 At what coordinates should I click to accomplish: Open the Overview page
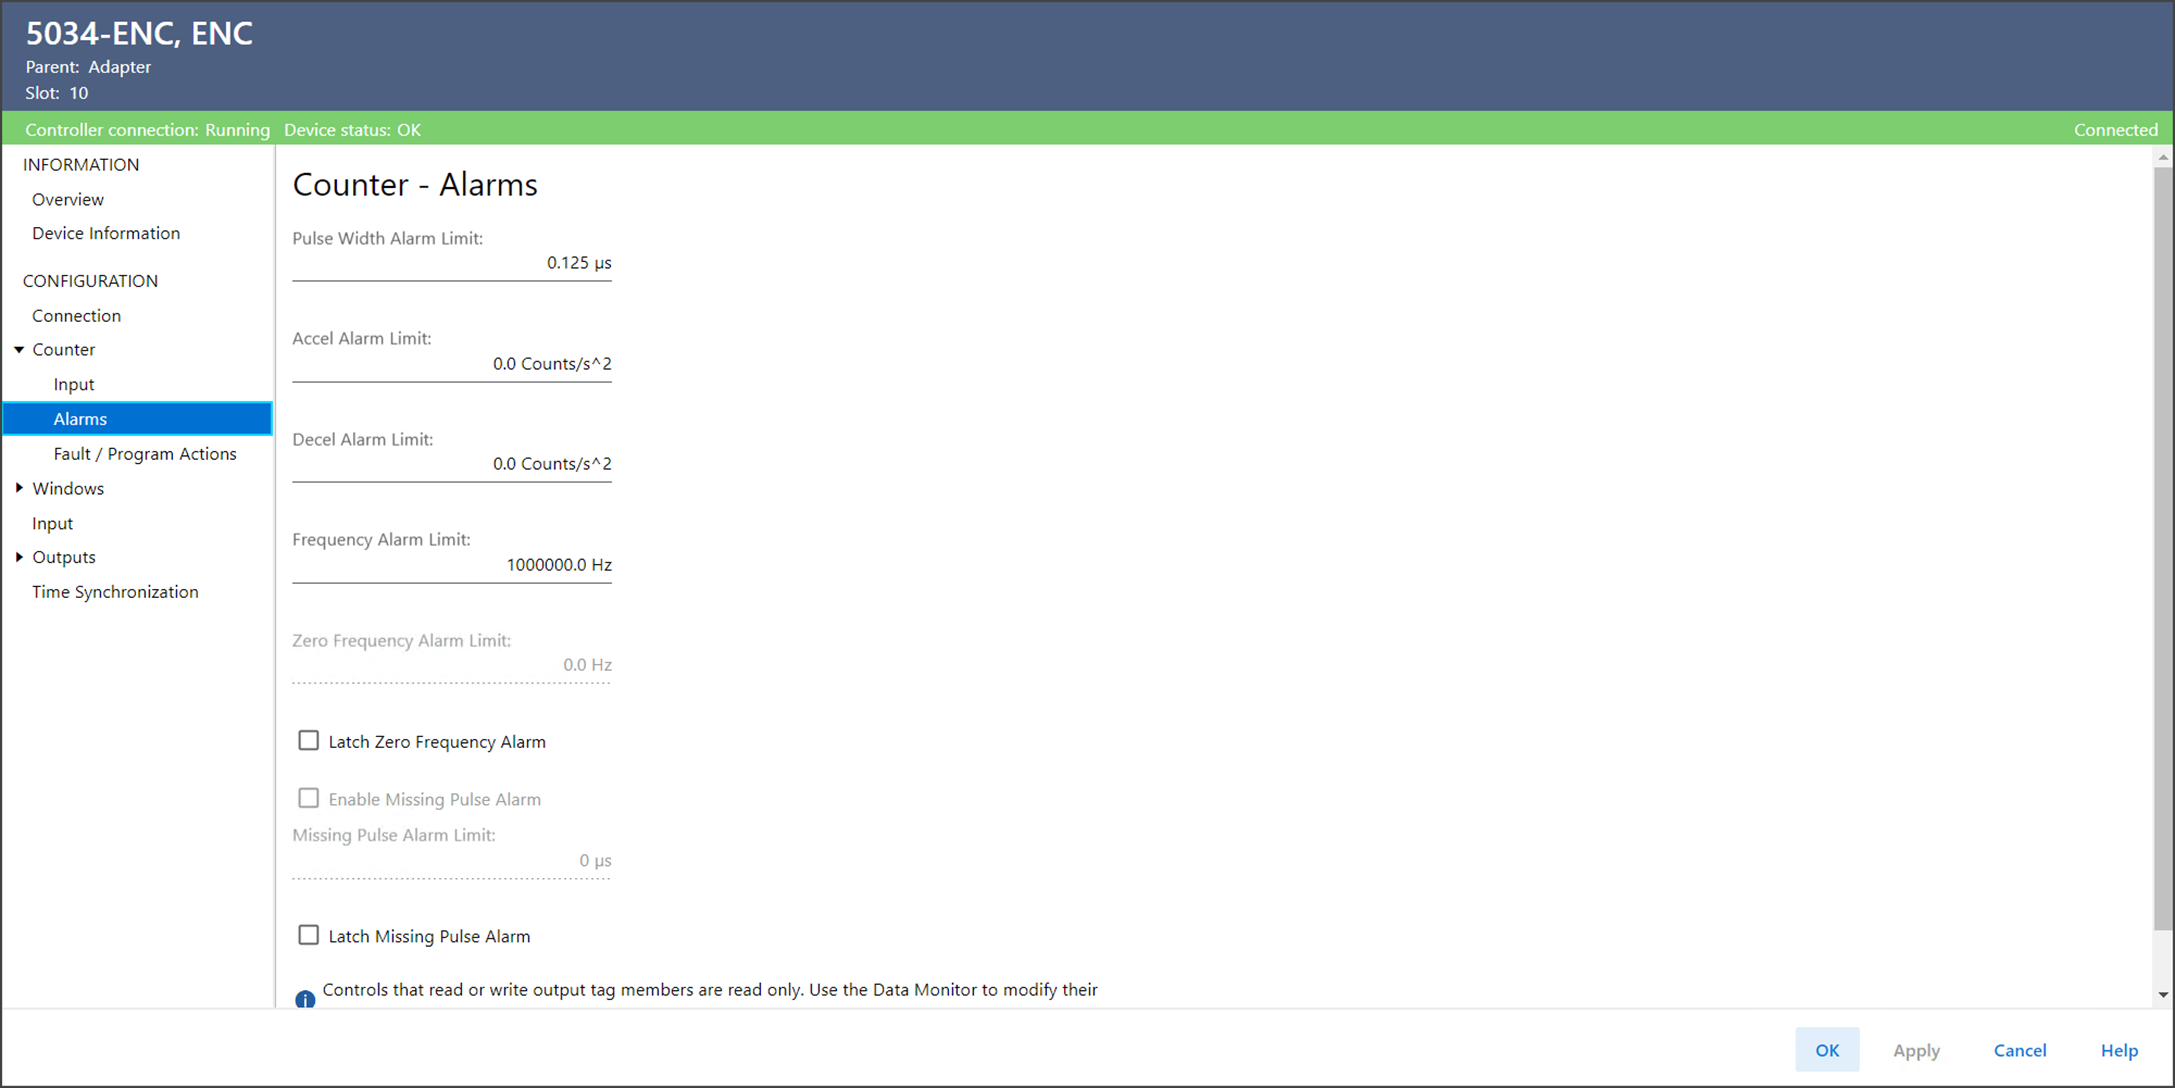pos(68,199)
